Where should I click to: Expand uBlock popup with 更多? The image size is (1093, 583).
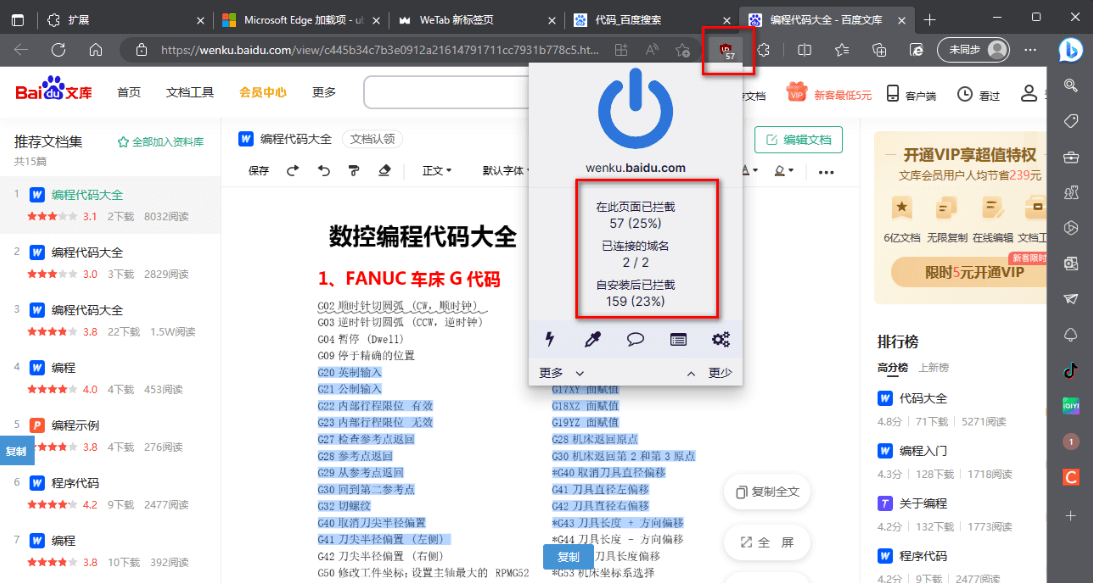point(561,373)
